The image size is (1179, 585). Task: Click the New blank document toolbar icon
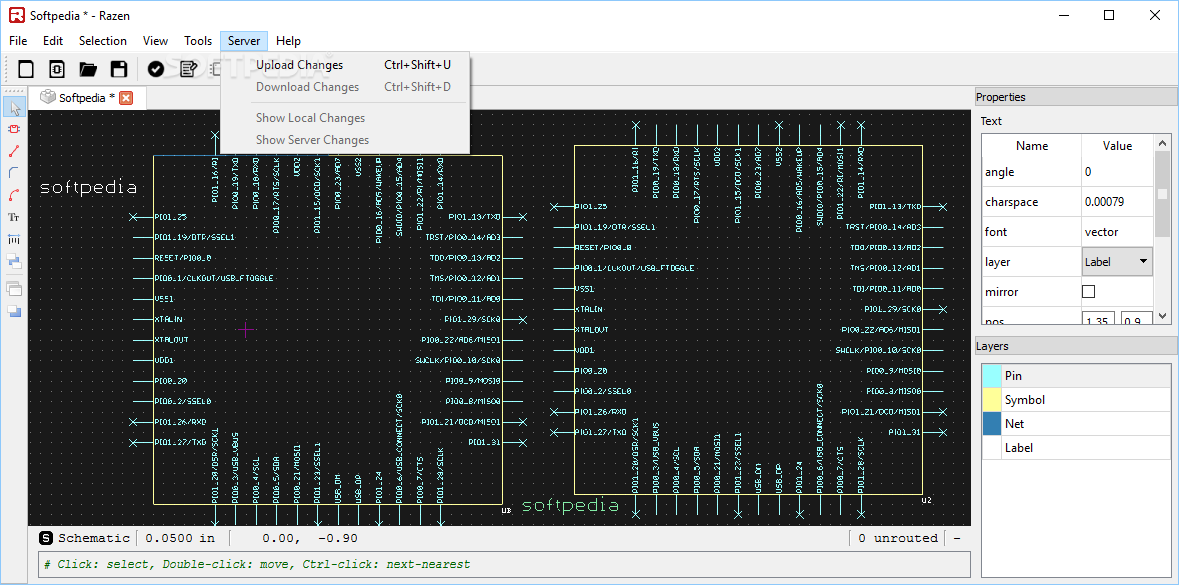(x=26, y=69)
